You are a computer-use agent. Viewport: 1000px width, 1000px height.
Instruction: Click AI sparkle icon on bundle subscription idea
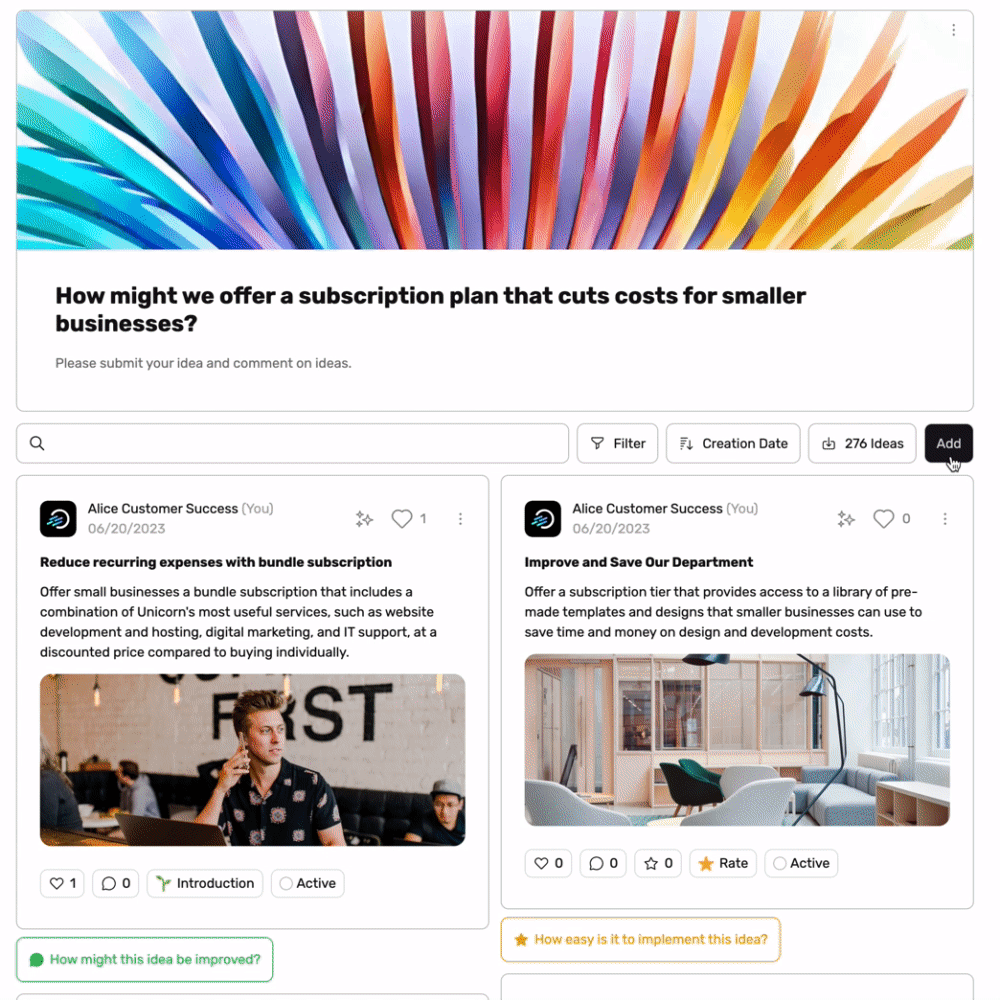click(364, 519)
